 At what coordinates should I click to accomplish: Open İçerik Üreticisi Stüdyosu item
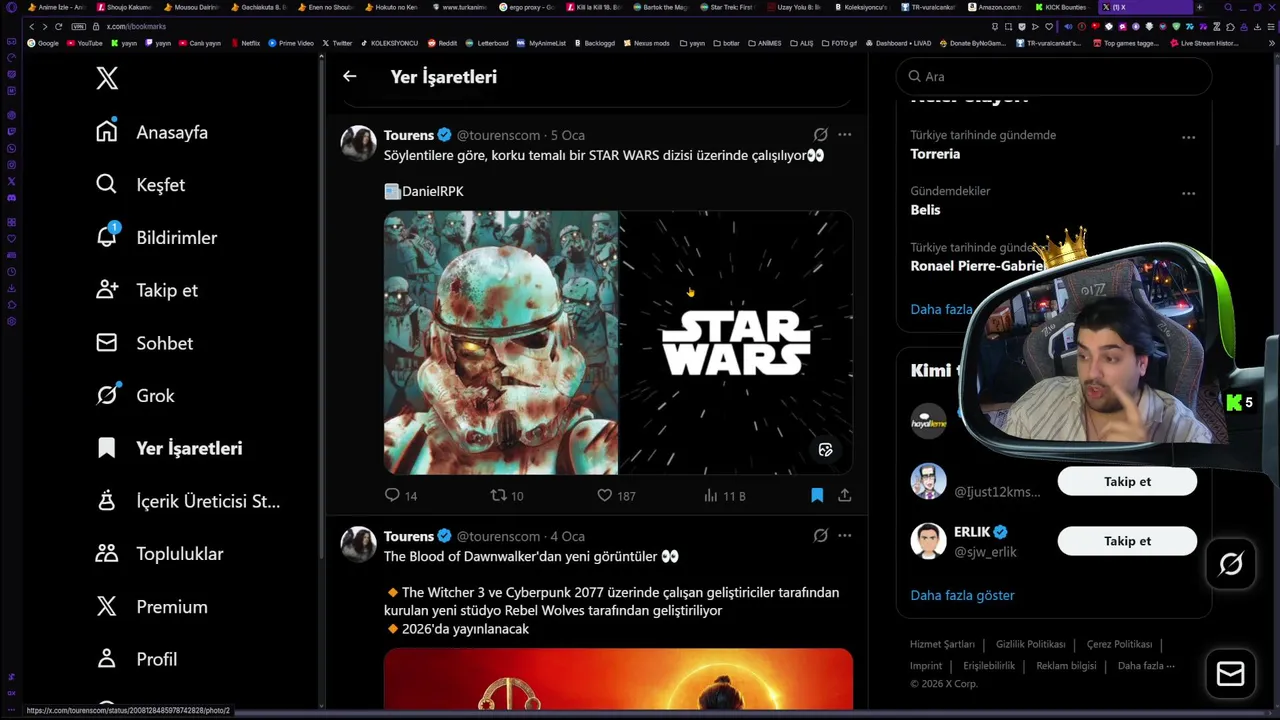[188, 501]
